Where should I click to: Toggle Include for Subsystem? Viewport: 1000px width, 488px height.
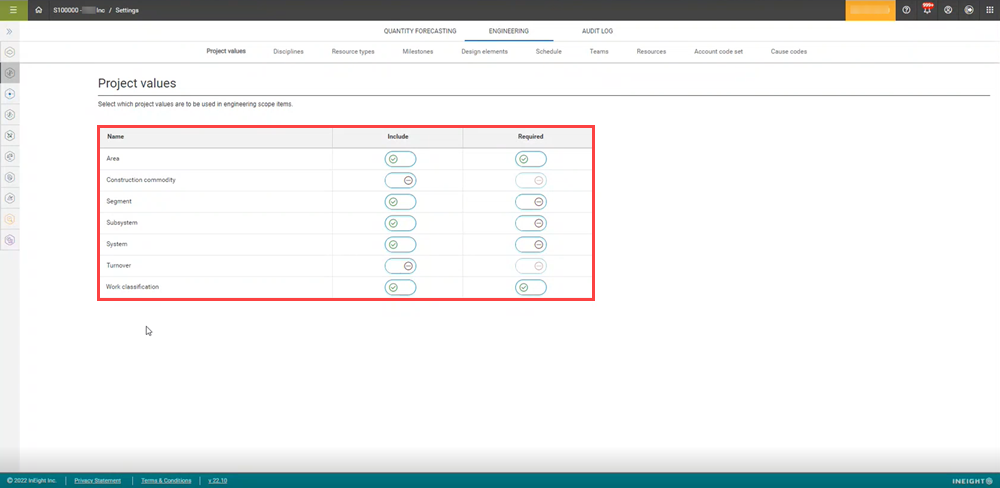coord(401,223)
